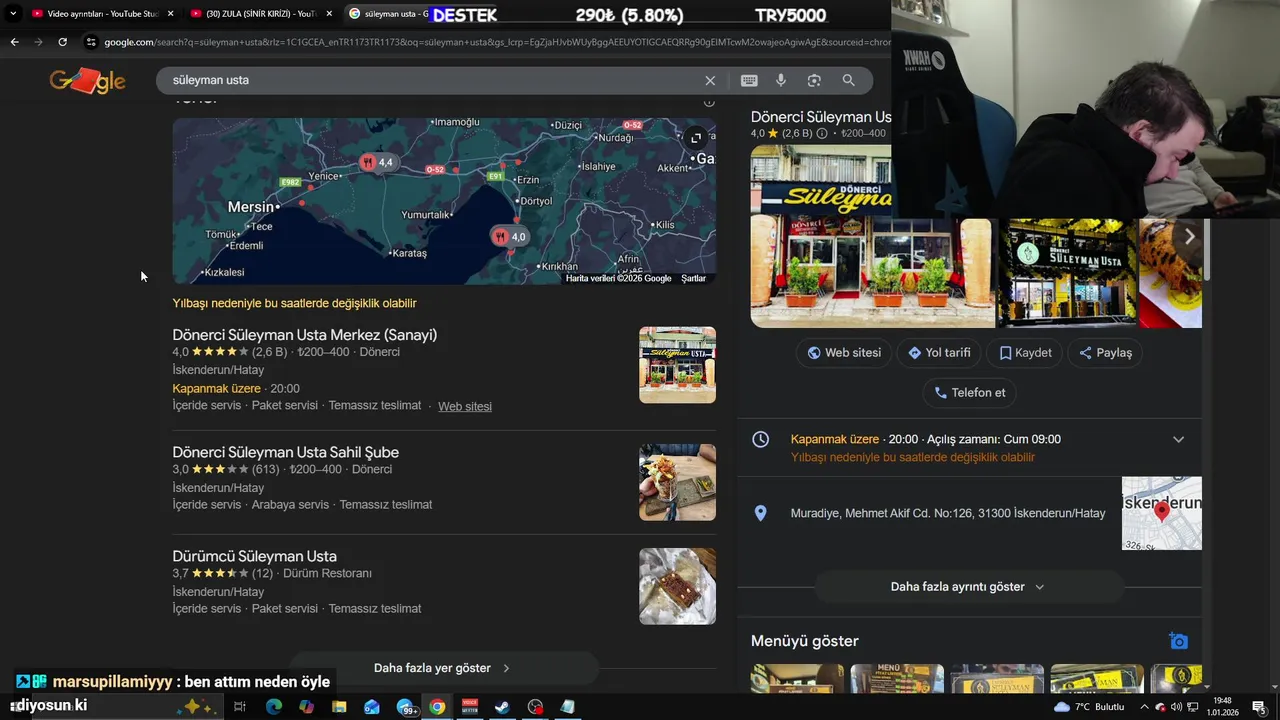Expand the map to full view
This screenshot has height=720, width=1280.
(696, 138)
